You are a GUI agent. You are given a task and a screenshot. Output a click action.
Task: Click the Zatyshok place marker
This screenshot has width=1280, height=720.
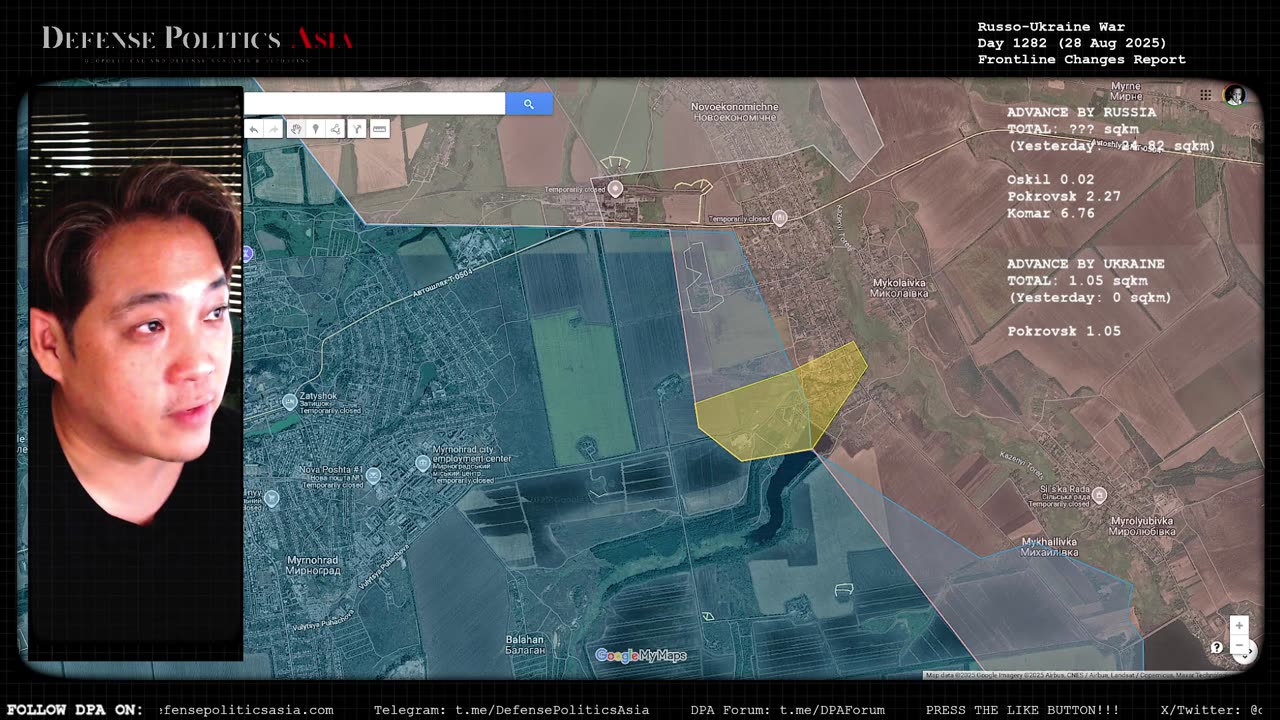click(x=290, y=401)
